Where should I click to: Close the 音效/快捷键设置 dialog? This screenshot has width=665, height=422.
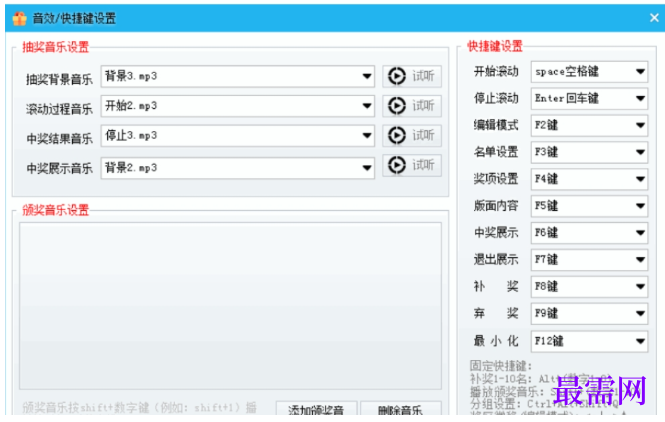(x=654, y=18)
